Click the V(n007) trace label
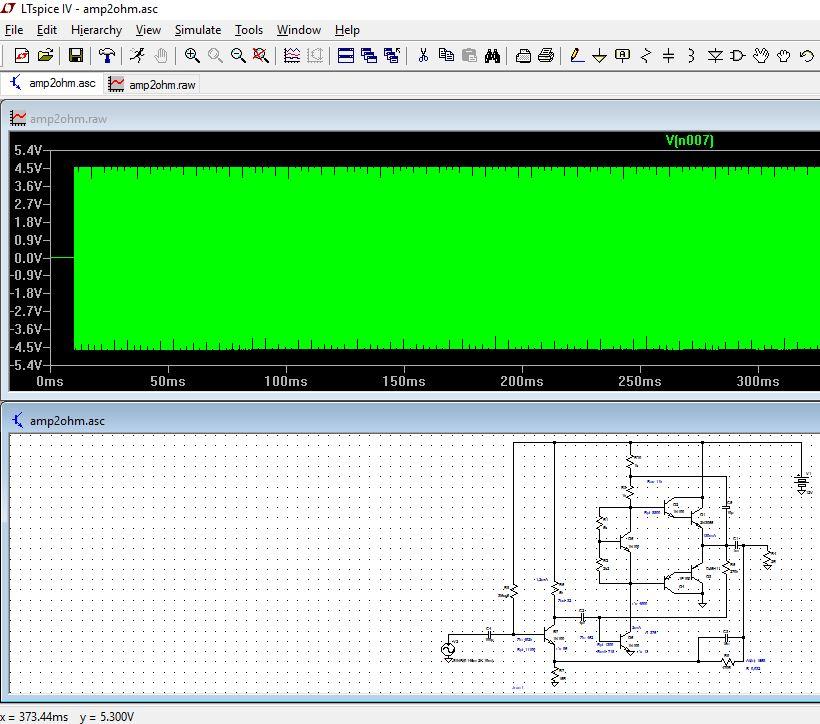Viewport: 820px width, 724px height. pos(689,140)
